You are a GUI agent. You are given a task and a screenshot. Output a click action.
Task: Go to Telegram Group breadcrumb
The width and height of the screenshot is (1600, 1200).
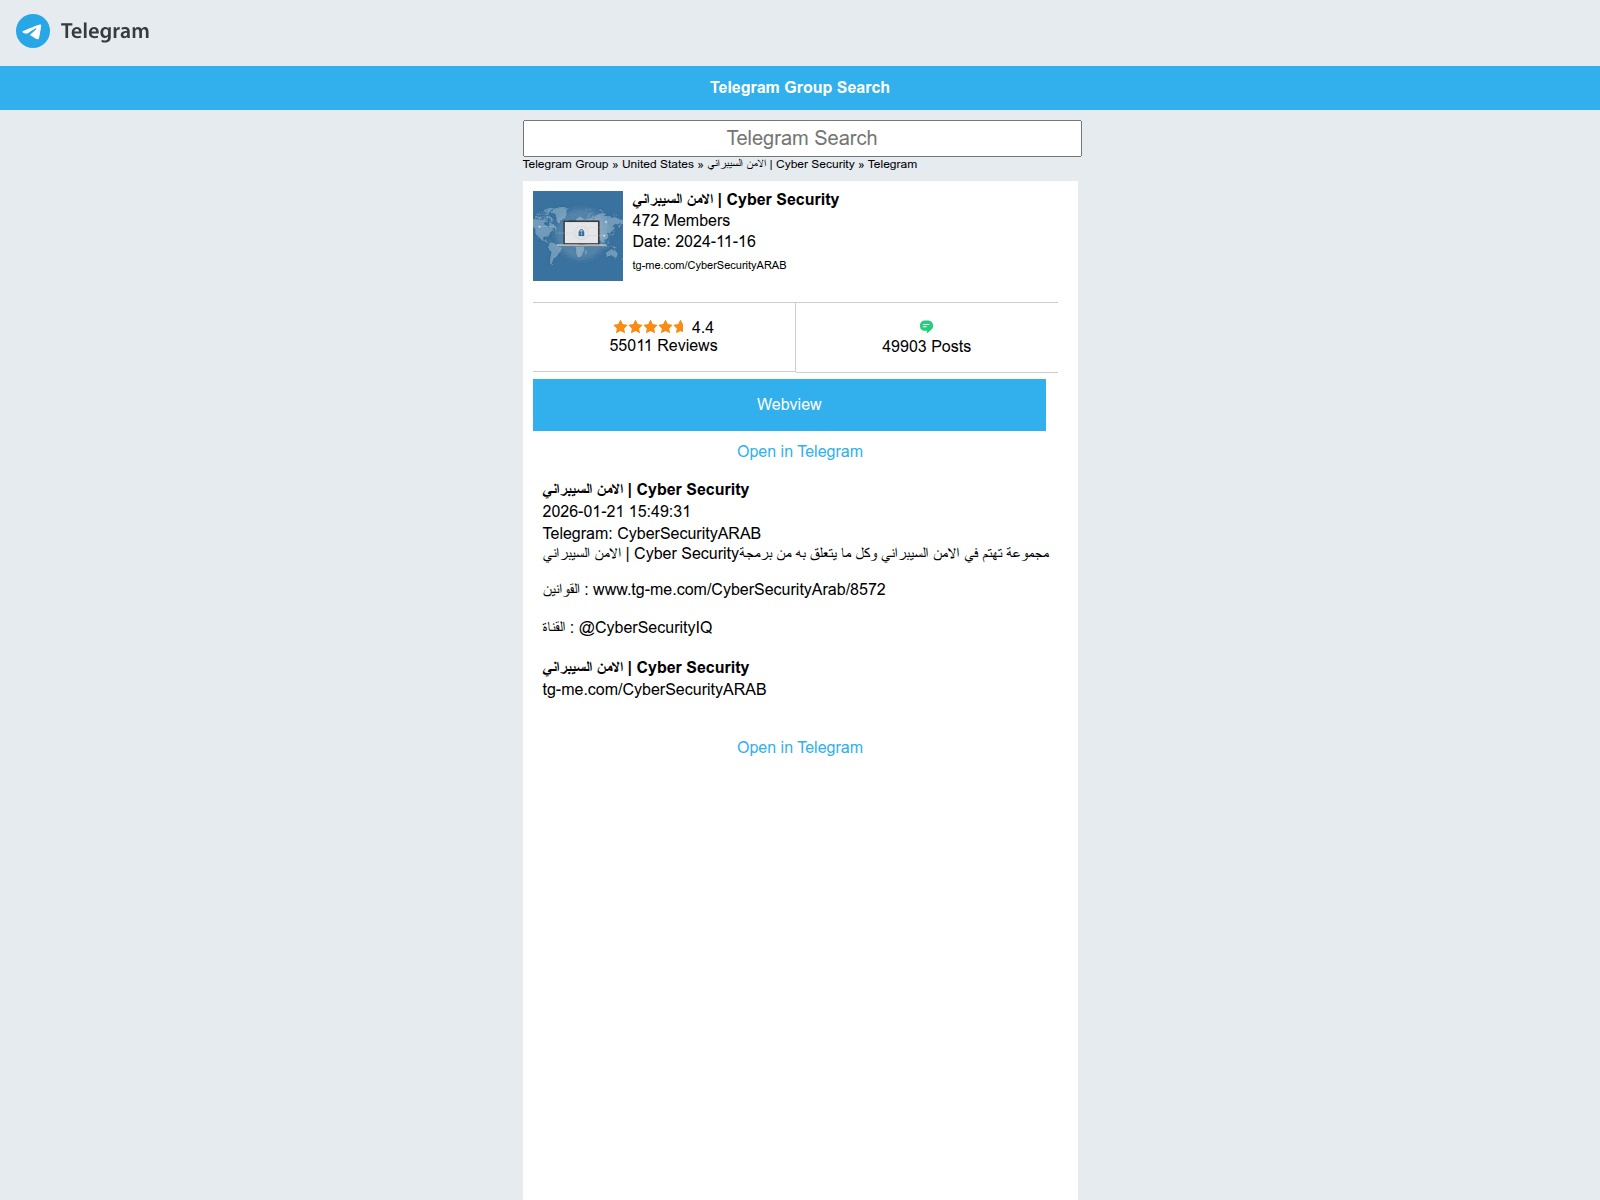pos(565,164)
